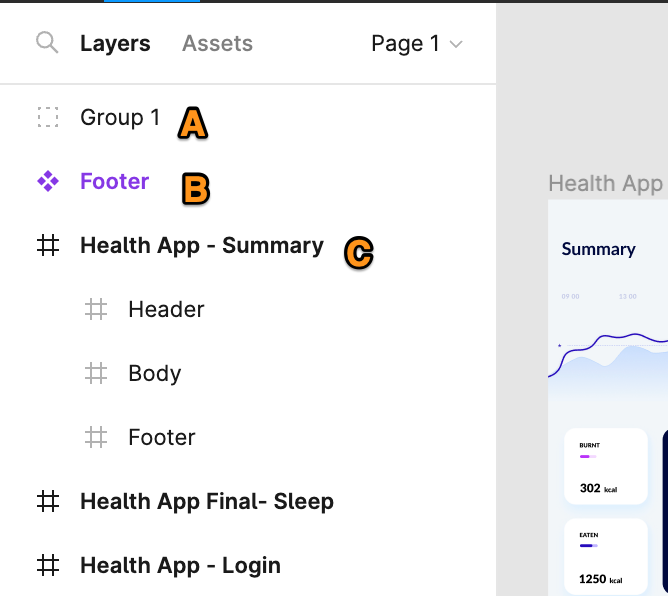Click the chevron next to Page 1

(456, 44)
